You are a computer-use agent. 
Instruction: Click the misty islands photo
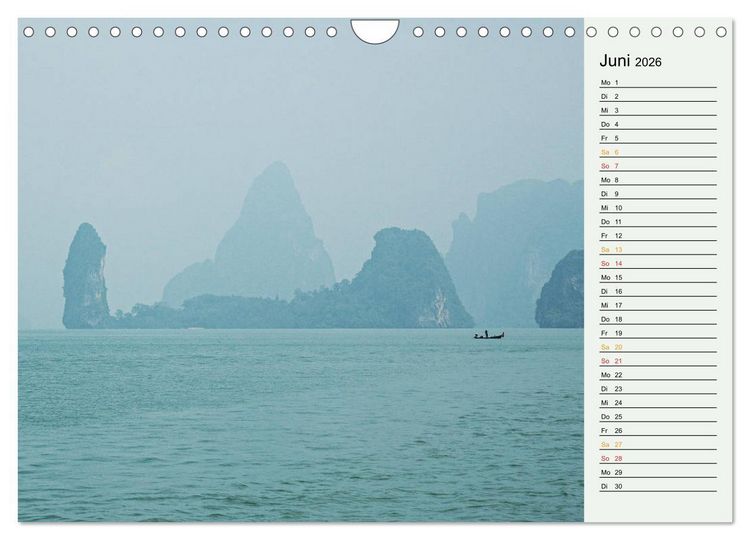pos(301,270)
